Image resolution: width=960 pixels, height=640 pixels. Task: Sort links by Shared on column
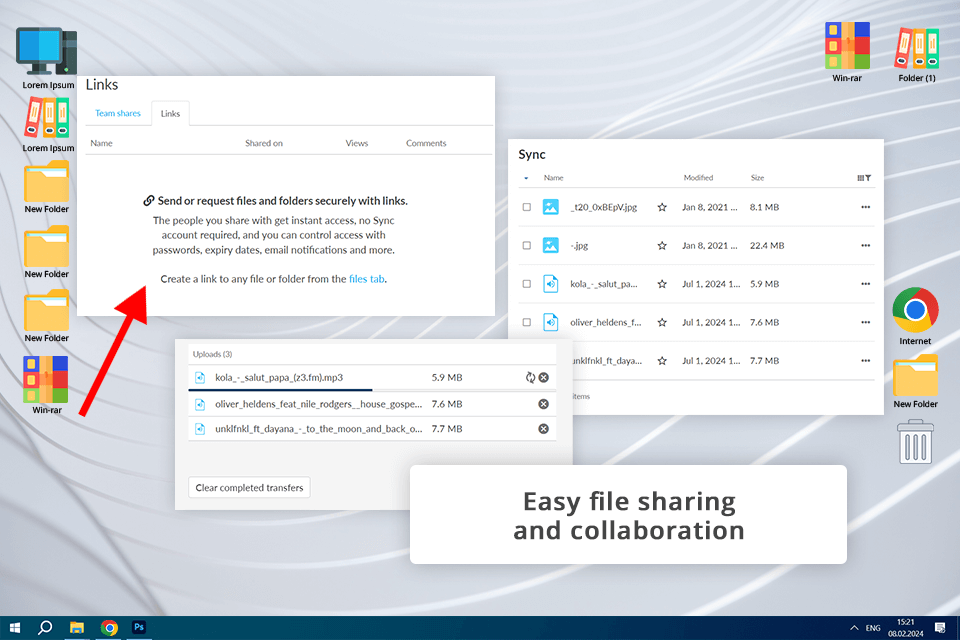[264, 143]
